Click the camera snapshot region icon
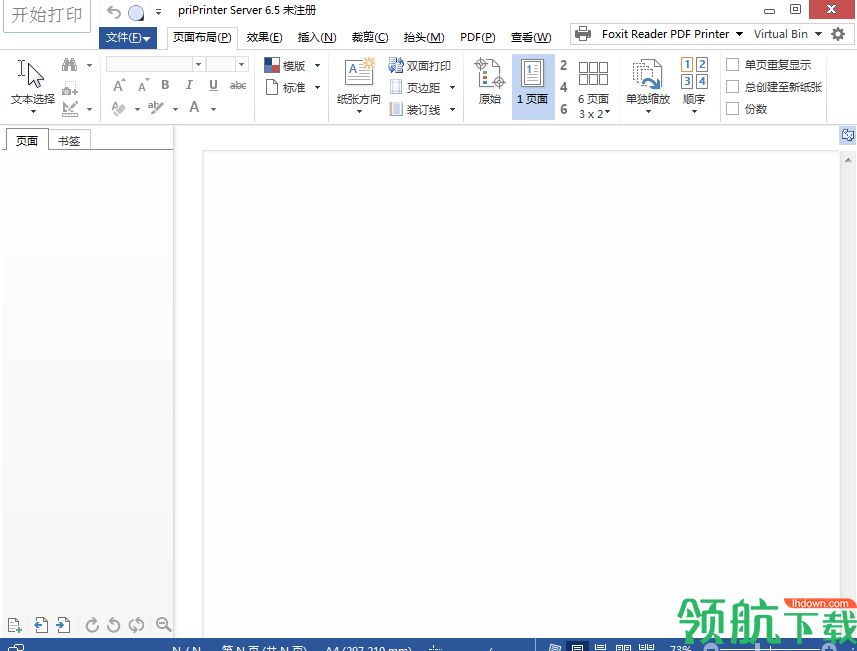The width and height of the screenshot is (857, 651). (x=70, y=89)
